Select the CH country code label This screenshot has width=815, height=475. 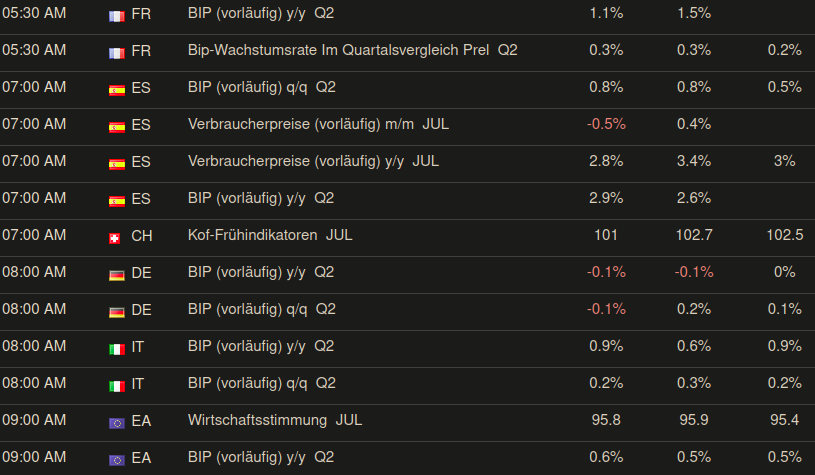[x=142, y=236]
